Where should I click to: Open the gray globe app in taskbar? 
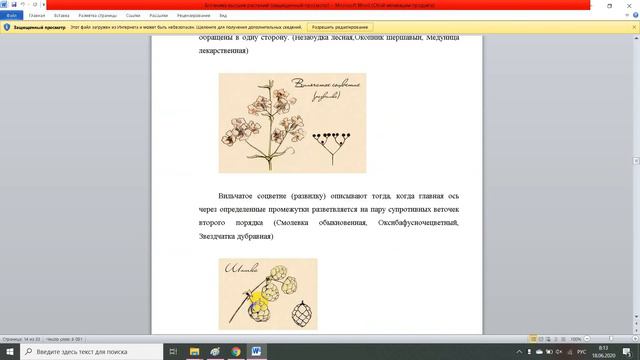click(x=215, y=351)
